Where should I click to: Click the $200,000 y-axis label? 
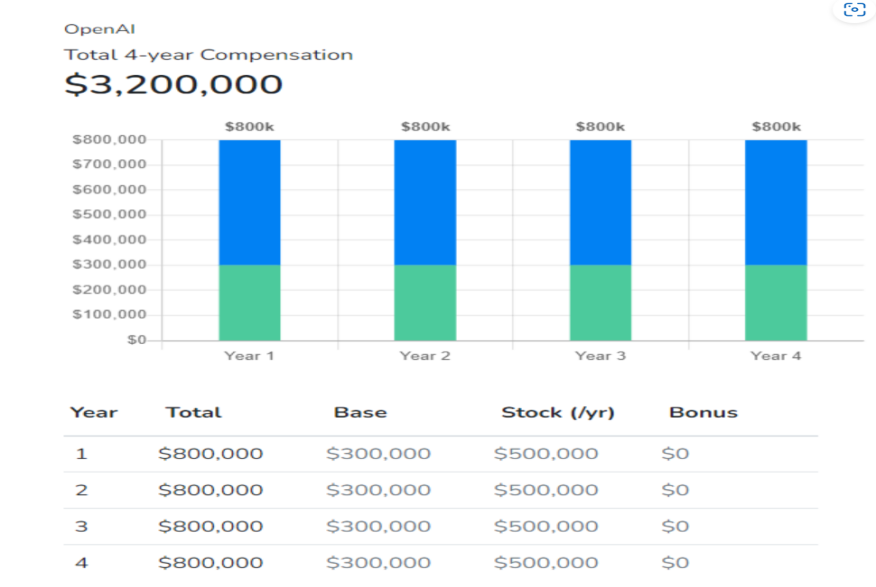click(110, 289)
